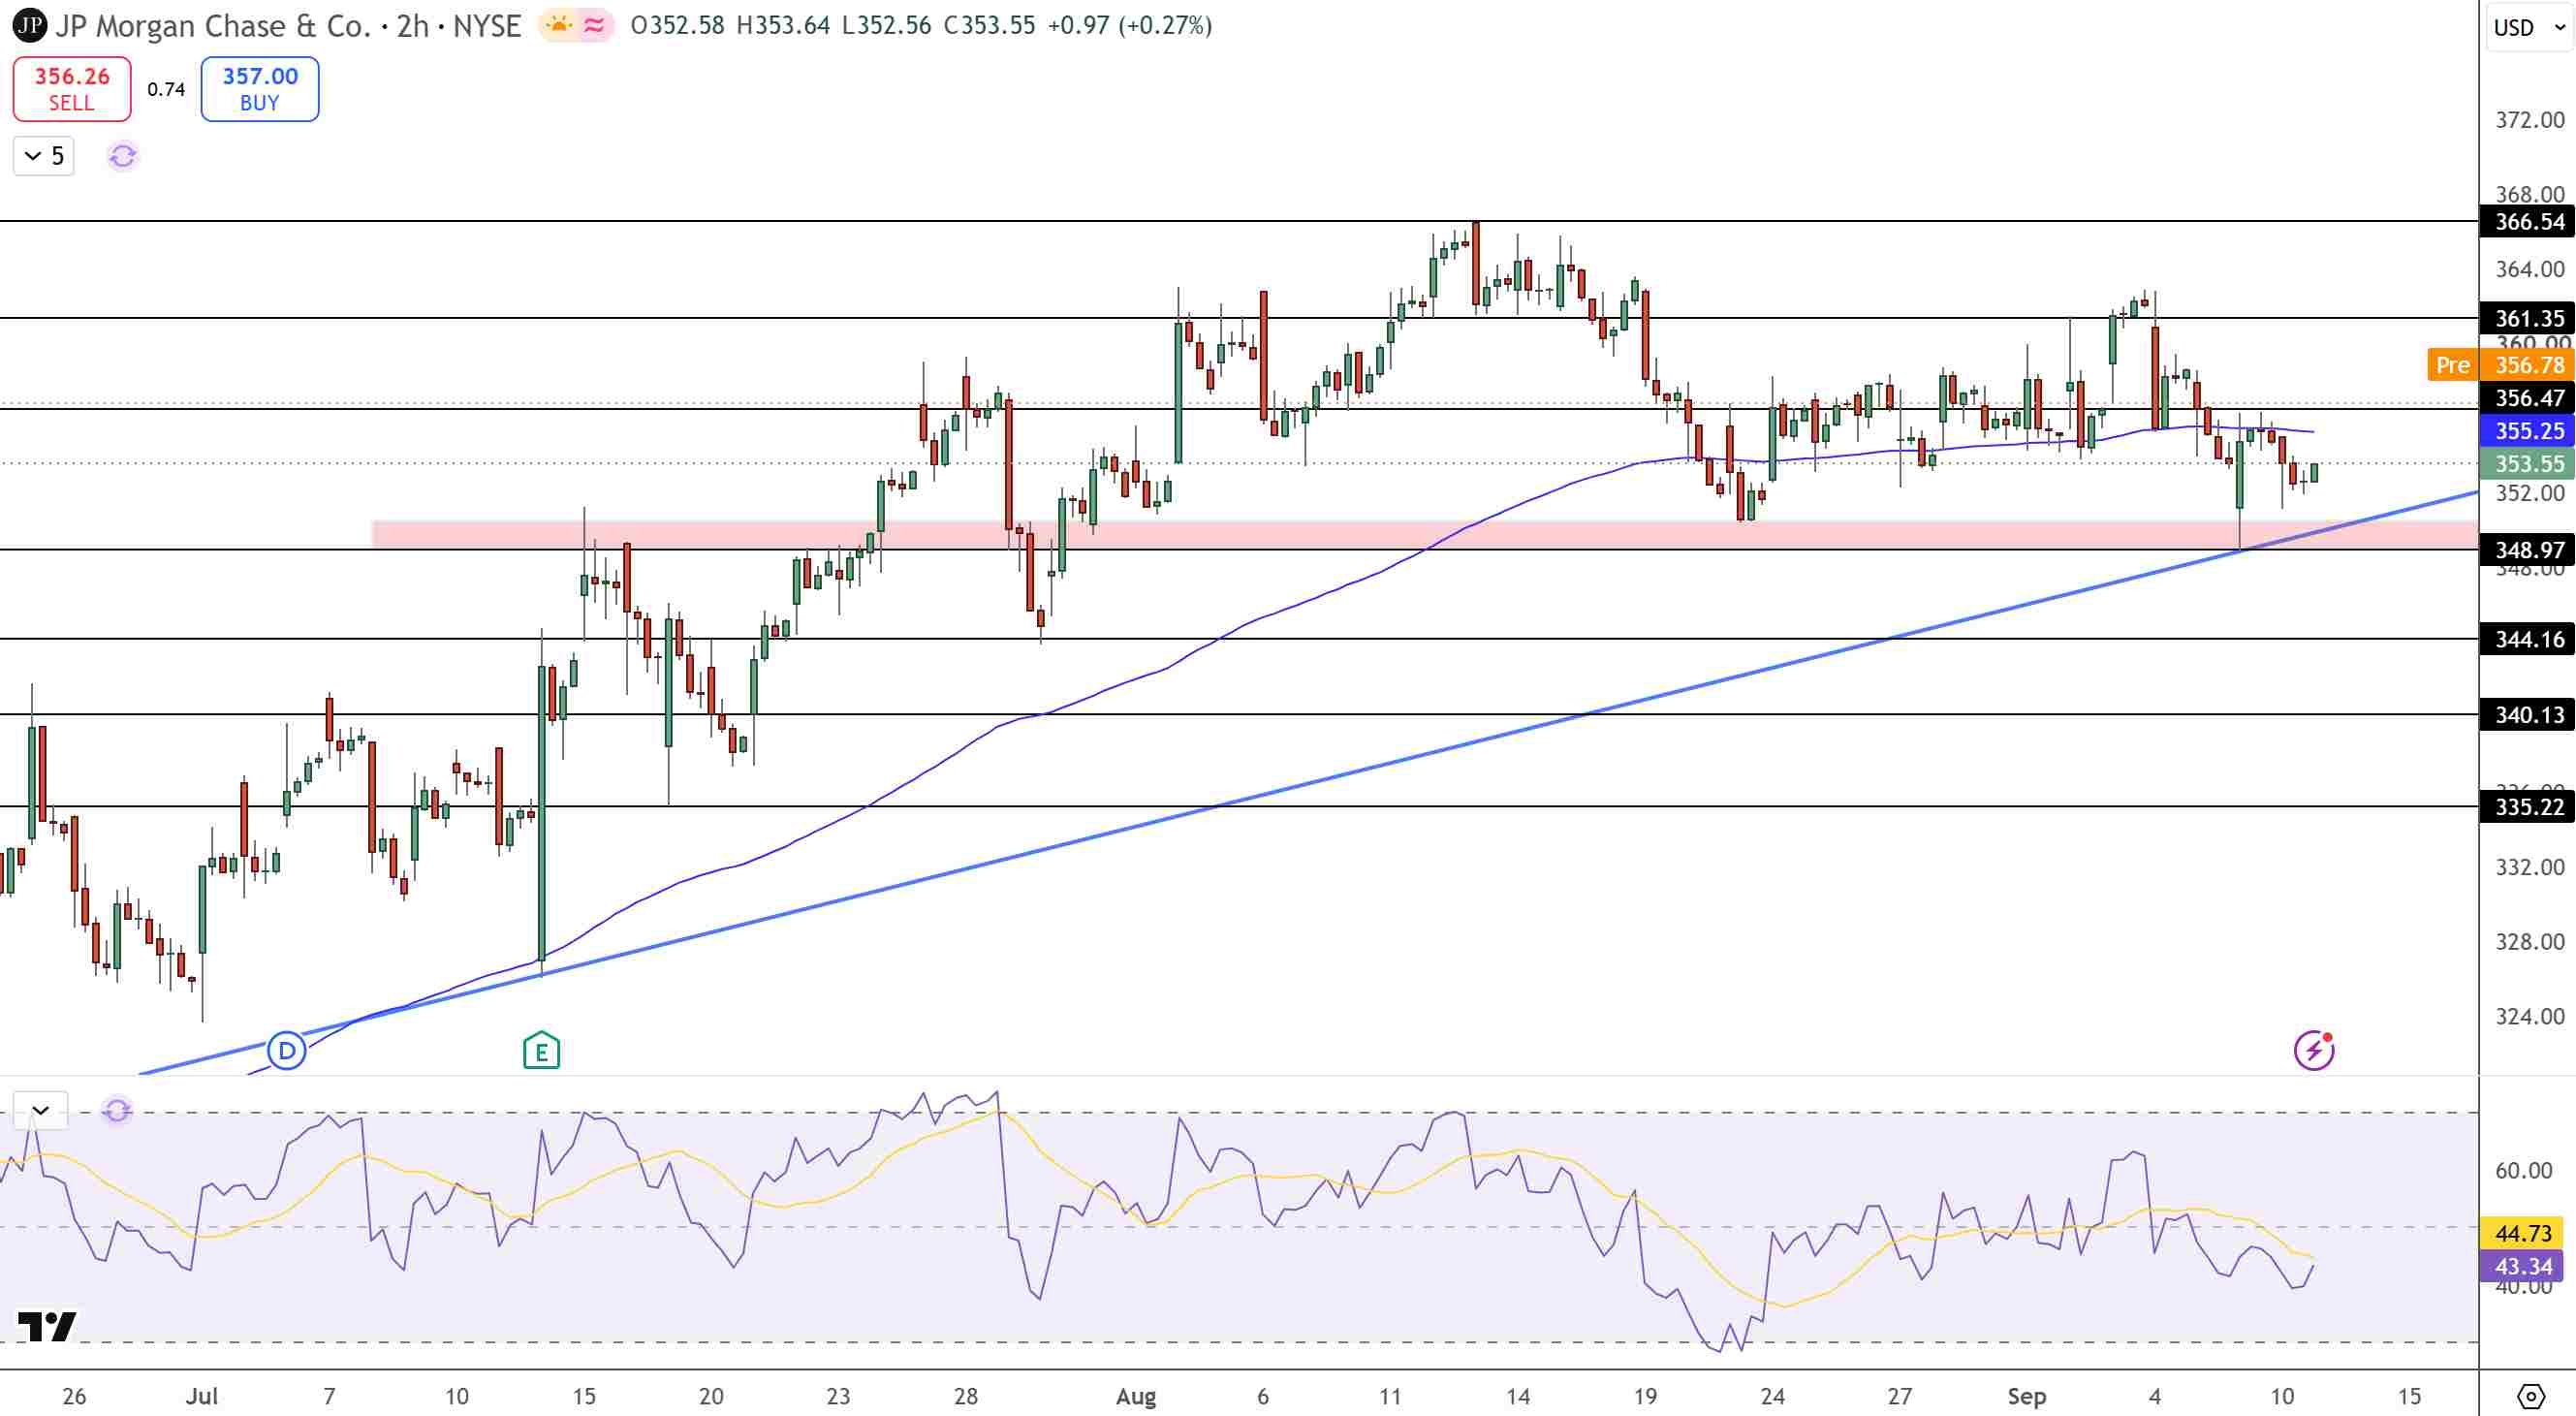The image size is (2576, 1416).
Task: Click the +0.97 (+0.27%) change value
Action: [1129, 25]
